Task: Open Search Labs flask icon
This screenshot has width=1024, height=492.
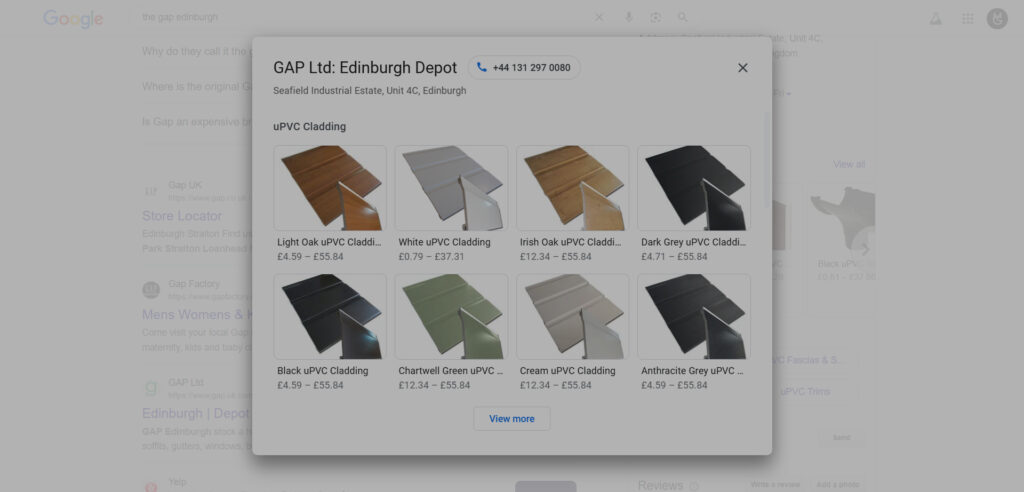Action: (x=935, y=18)
